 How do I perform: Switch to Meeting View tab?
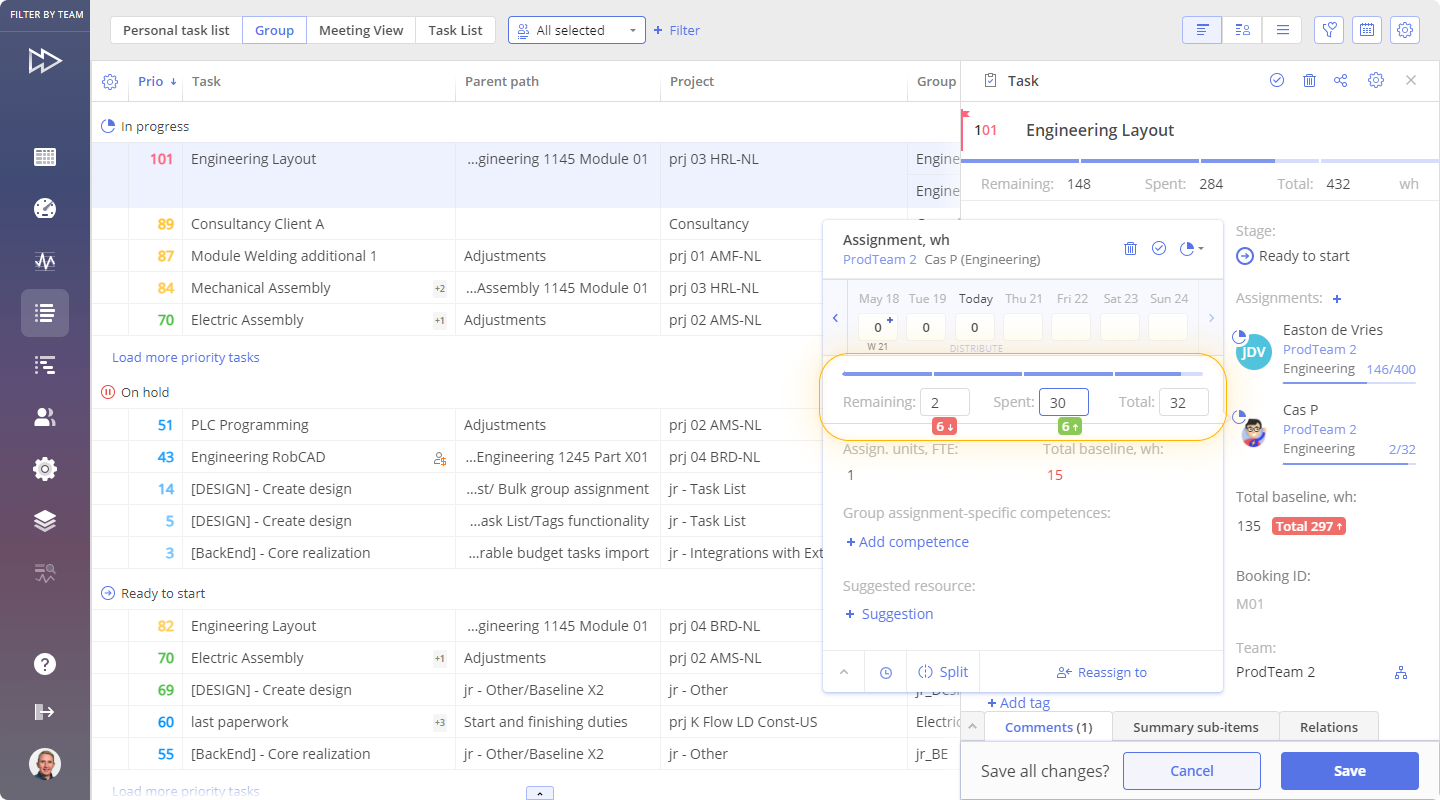coord(361,30)
